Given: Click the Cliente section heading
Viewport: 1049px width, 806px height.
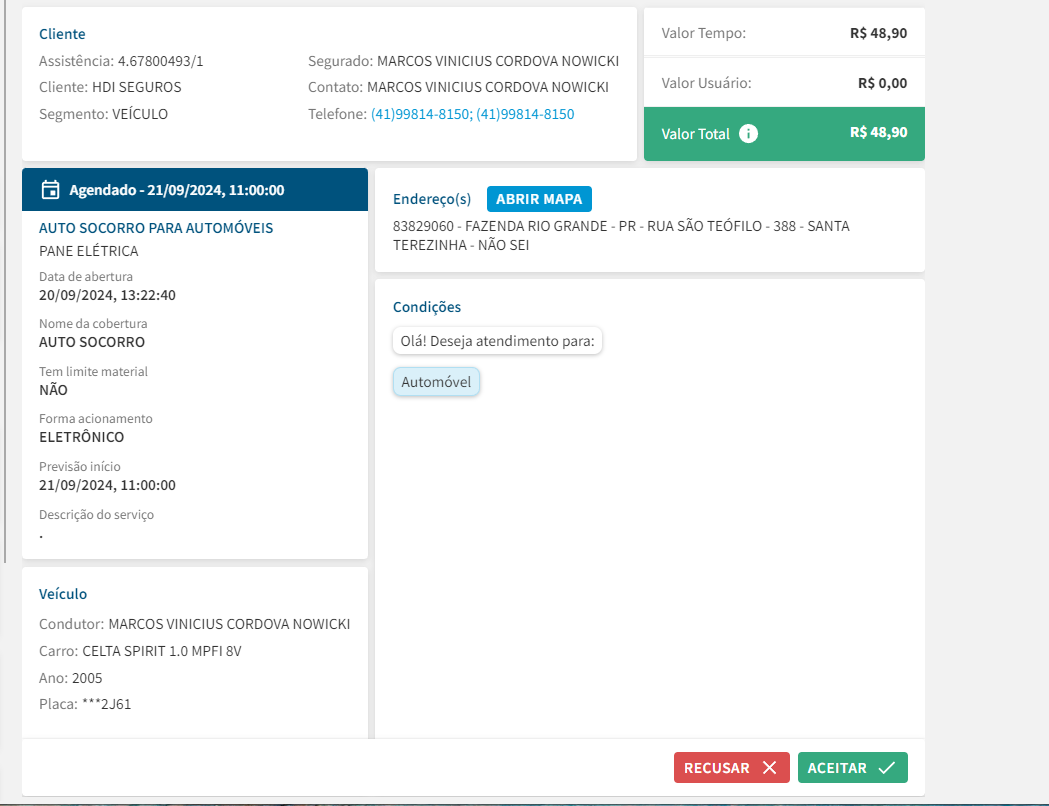Looking at the screenshot, I should (62, 34).
